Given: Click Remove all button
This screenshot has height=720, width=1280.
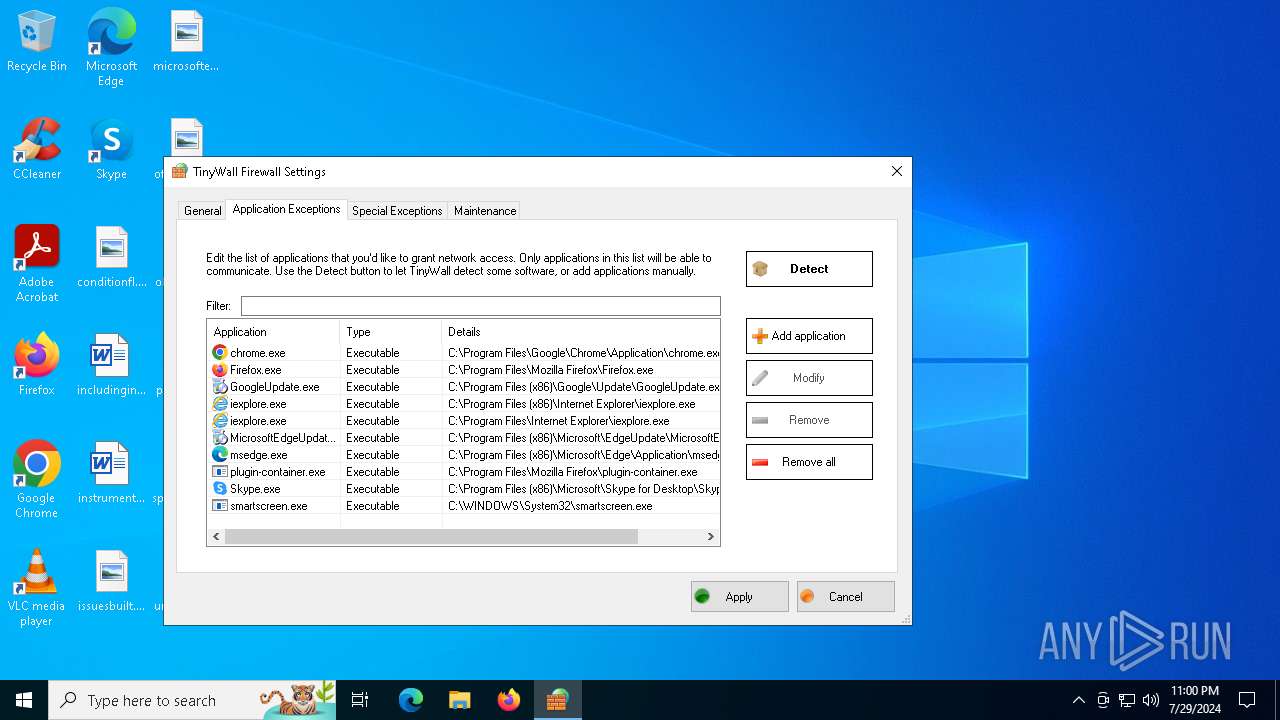Looking at the screenshot, I should tap(809, 462).
